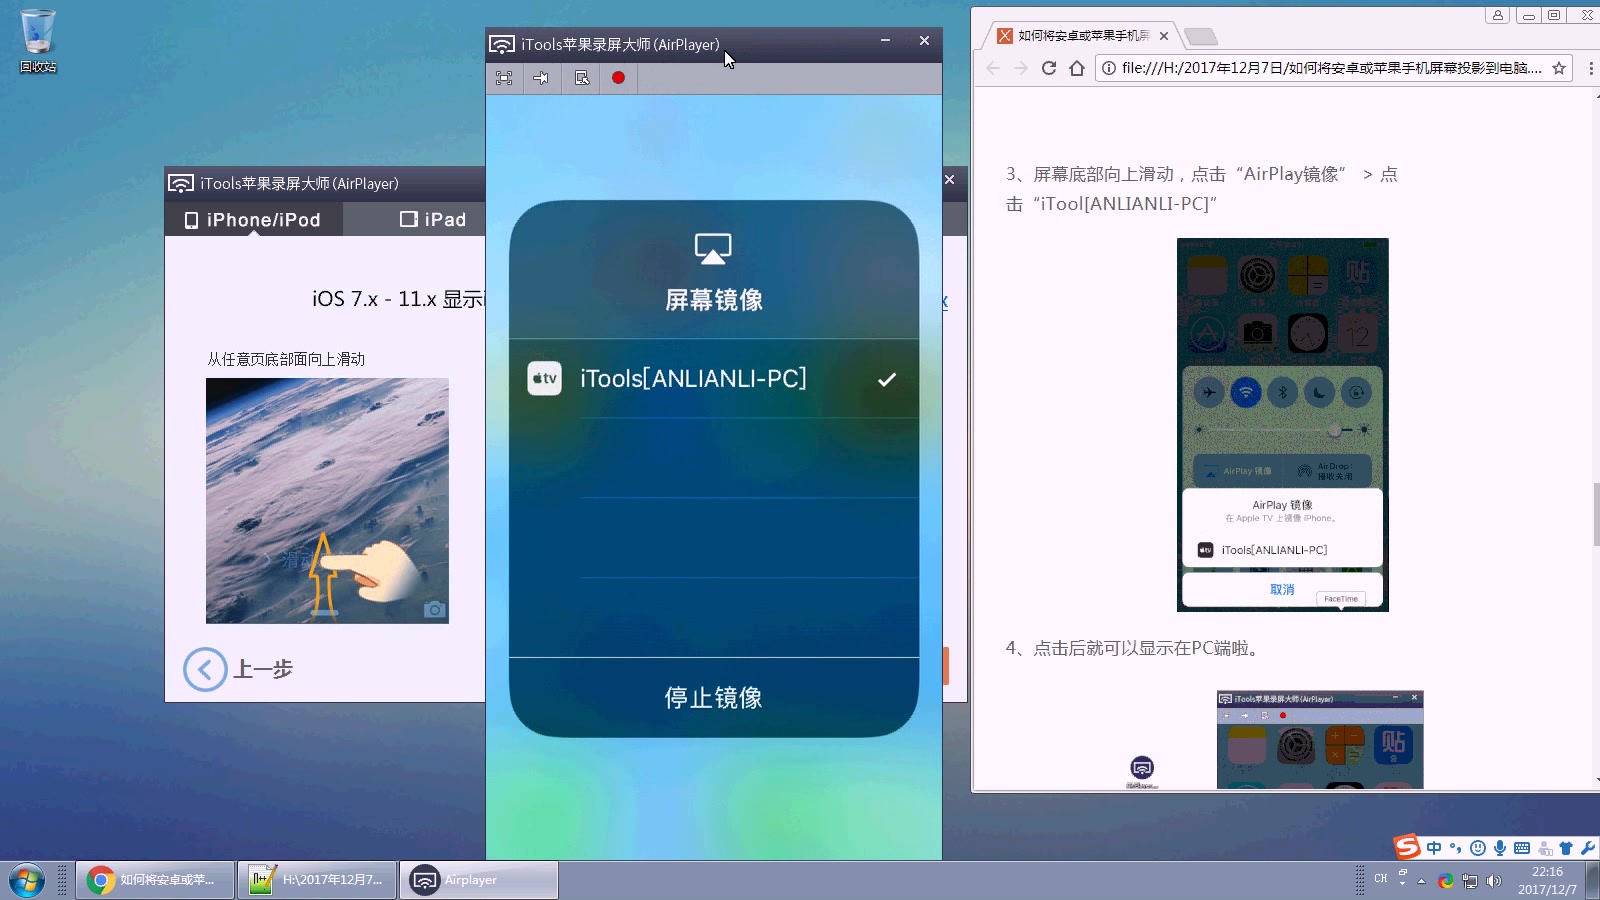1600x900 pixels.
Task: Close the Chrome tab 如何将安卓或苹果手机
Action: pyautogui.click(x=1164, y=35)
